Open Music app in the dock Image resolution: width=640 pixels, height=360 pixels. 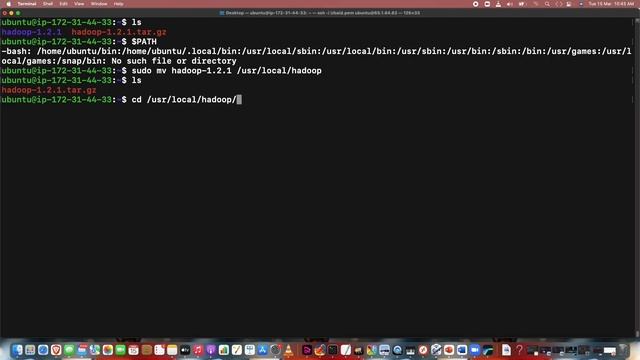[198, 350]
